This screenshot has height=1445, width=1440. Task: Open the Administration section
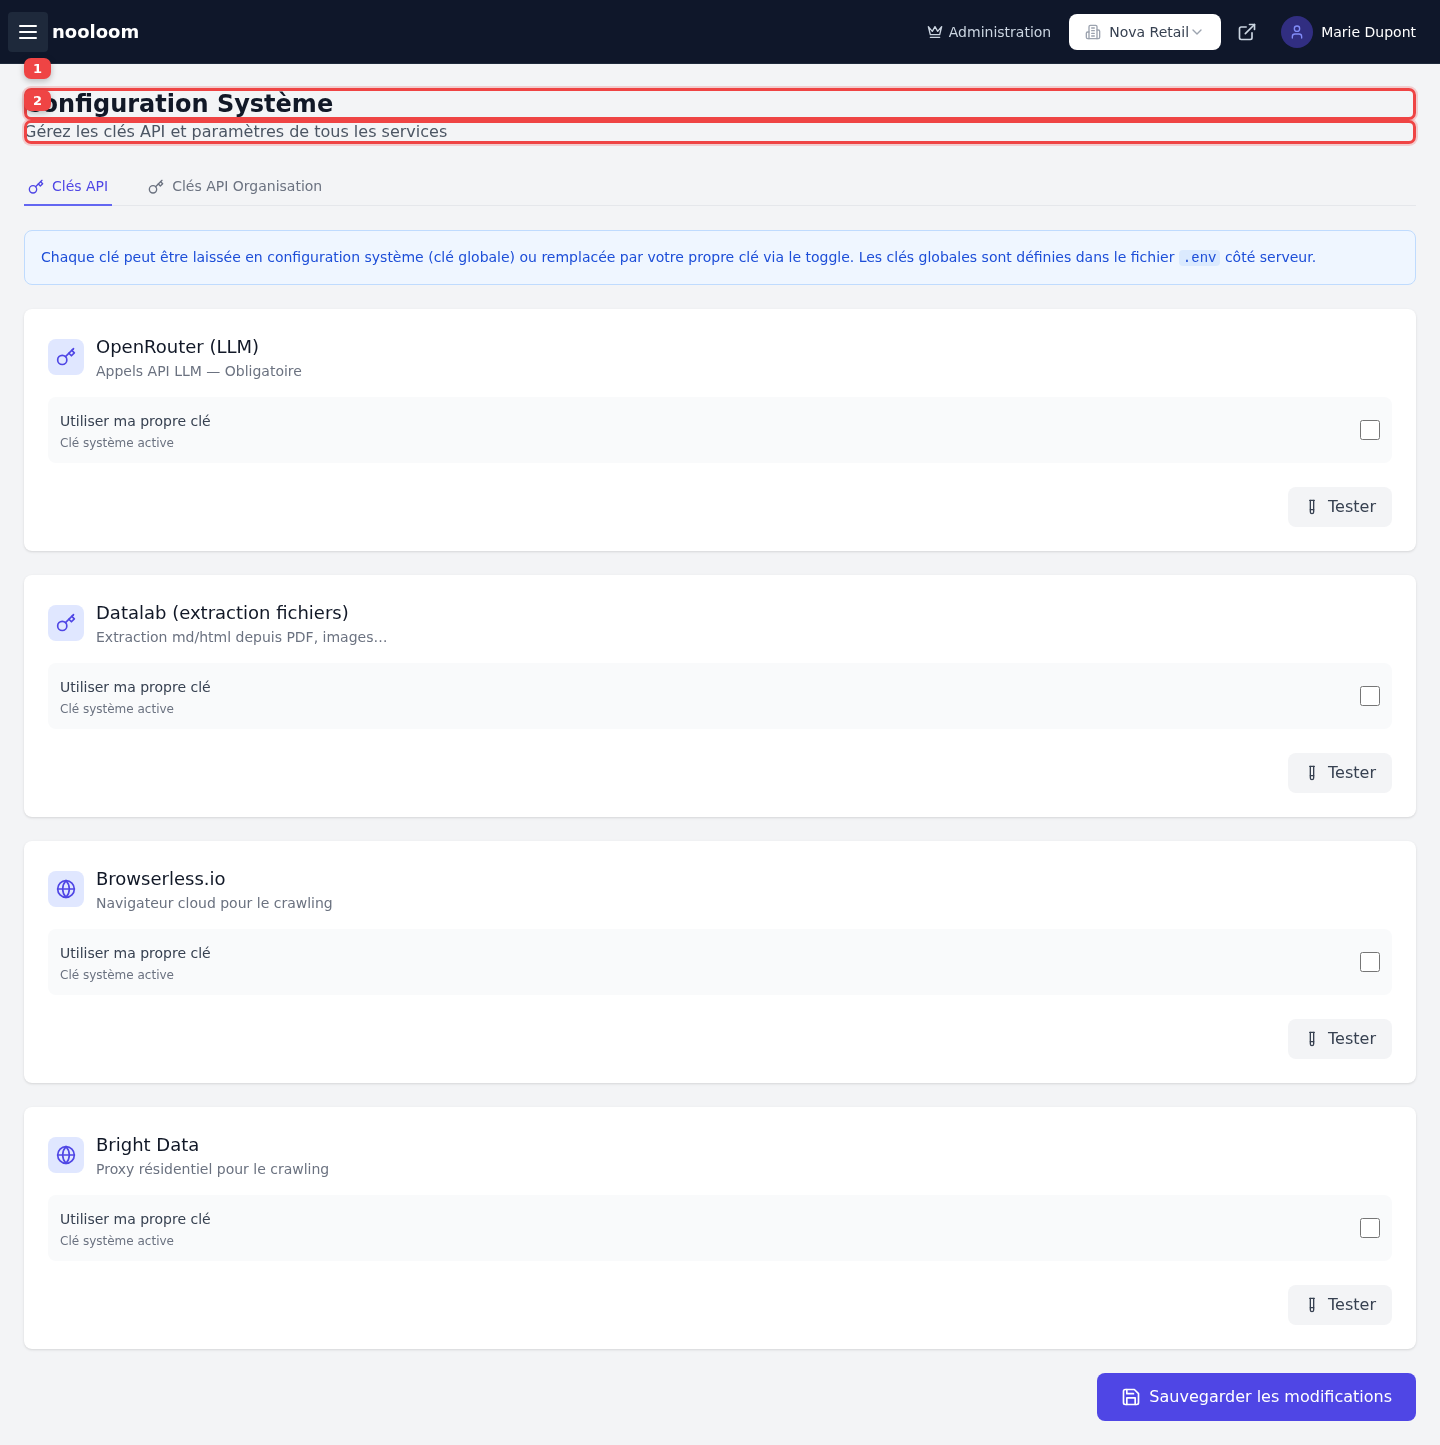pyautogui.click(x=989, y=32)
